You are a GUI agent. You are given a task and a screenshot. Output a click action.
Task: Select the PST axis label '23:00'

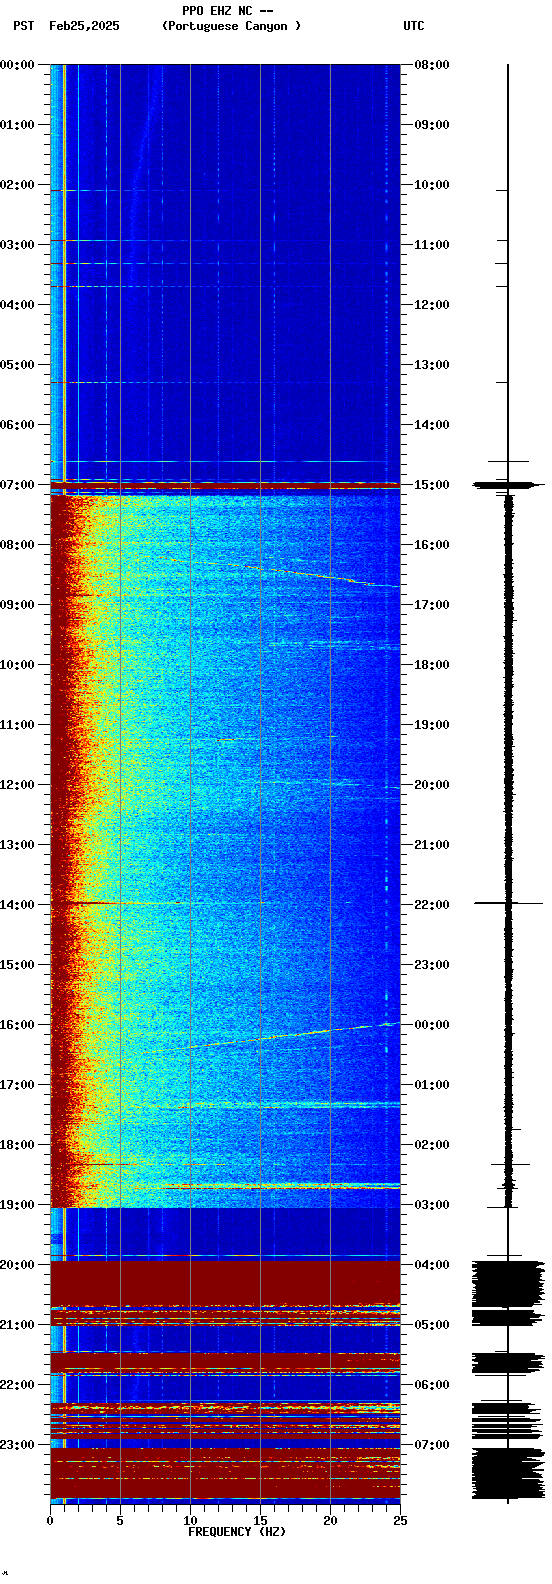point(17,1445)
